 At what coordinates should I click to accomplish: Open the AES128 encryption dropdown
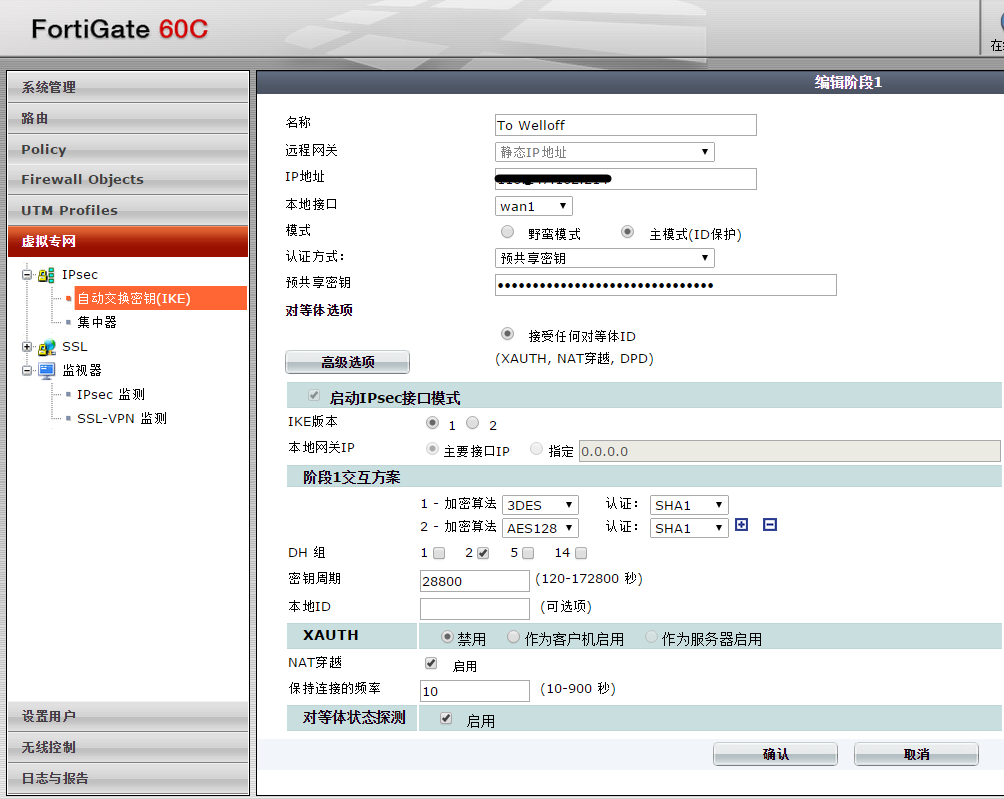540,528
